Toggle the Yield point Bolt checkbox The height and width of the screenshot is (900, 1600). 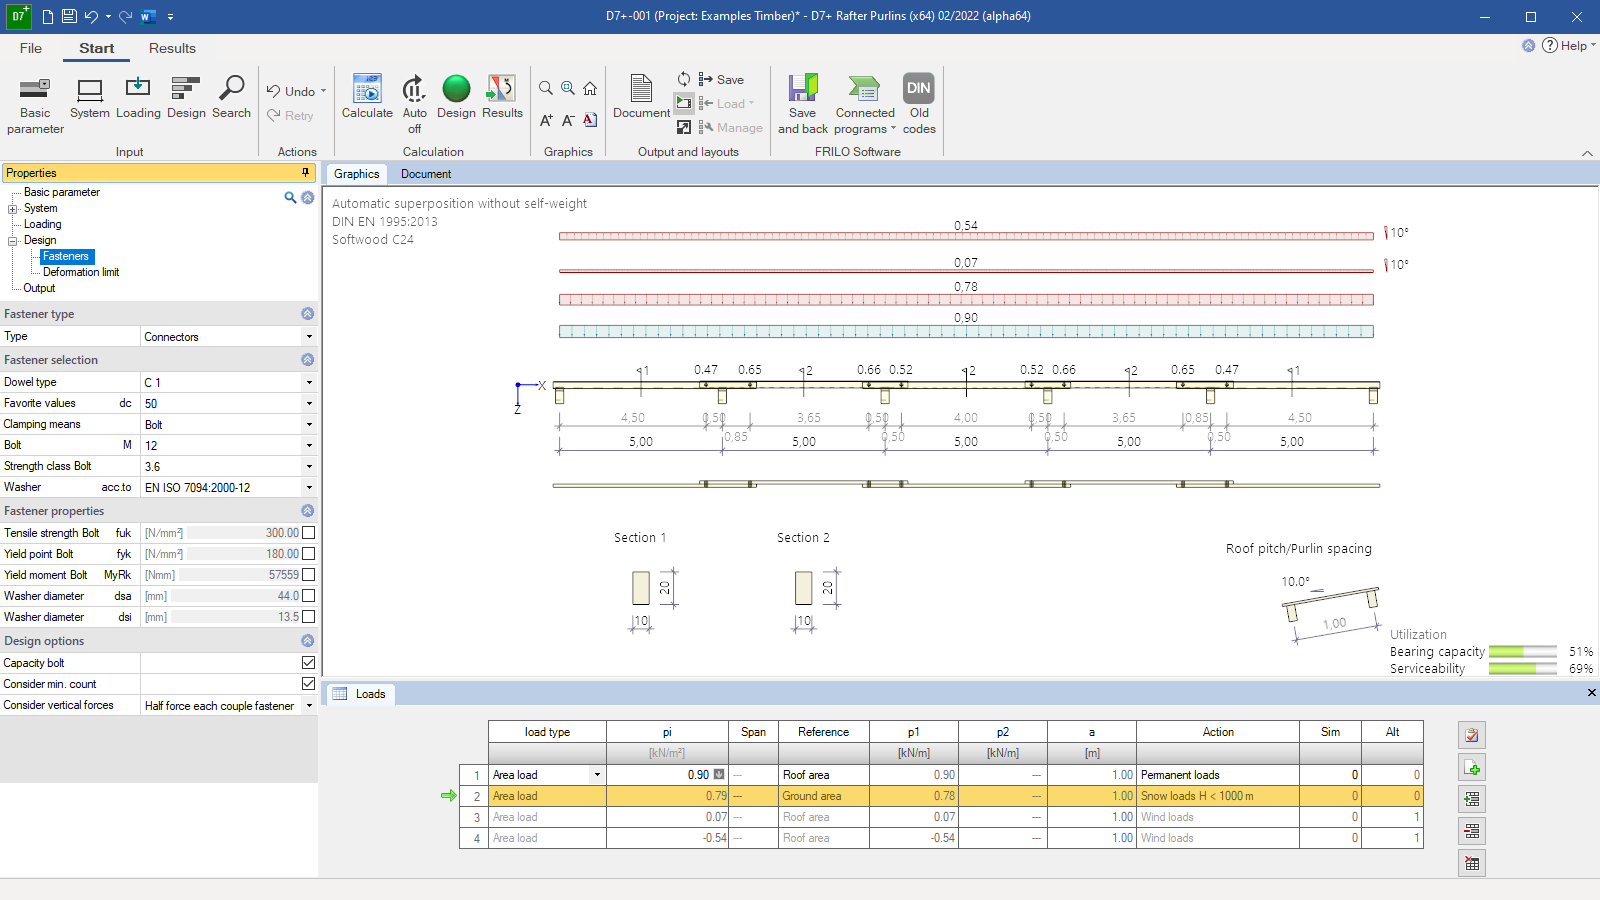coord(308,554)
